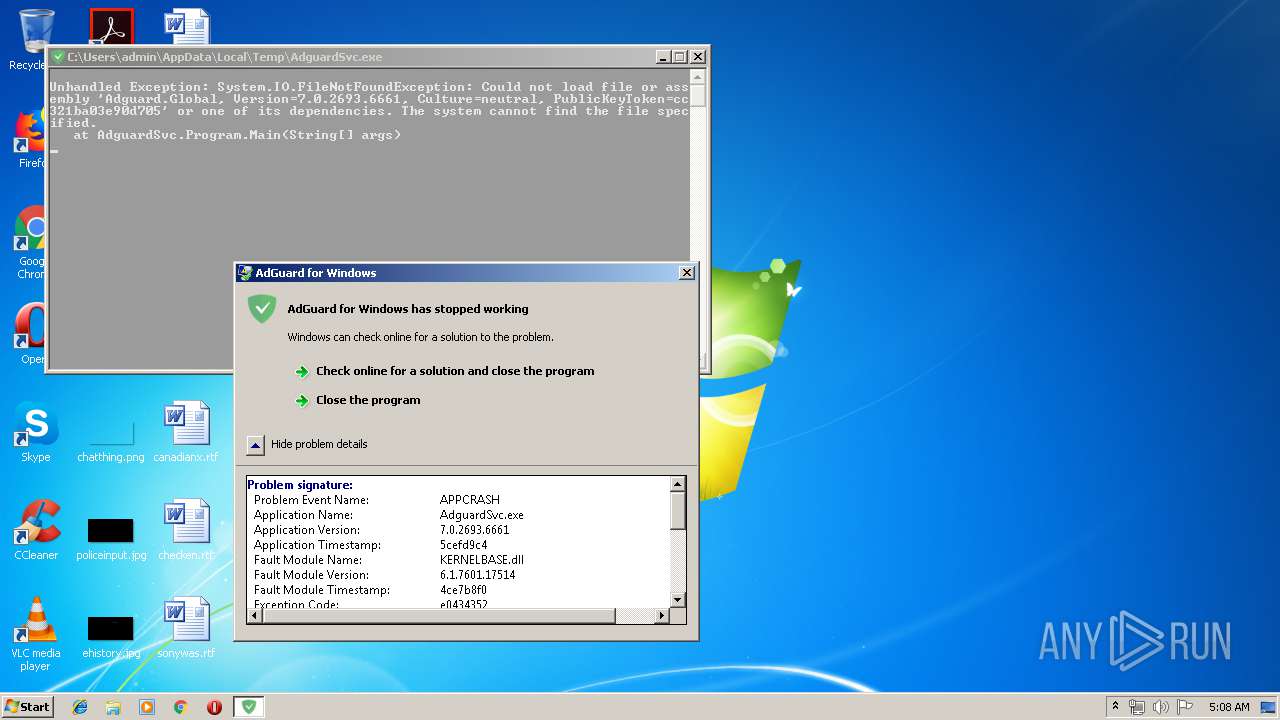This screenshot has height=720, width=1280.
Task: Open the sonywas.rtf document
Action: click(186, 628)
